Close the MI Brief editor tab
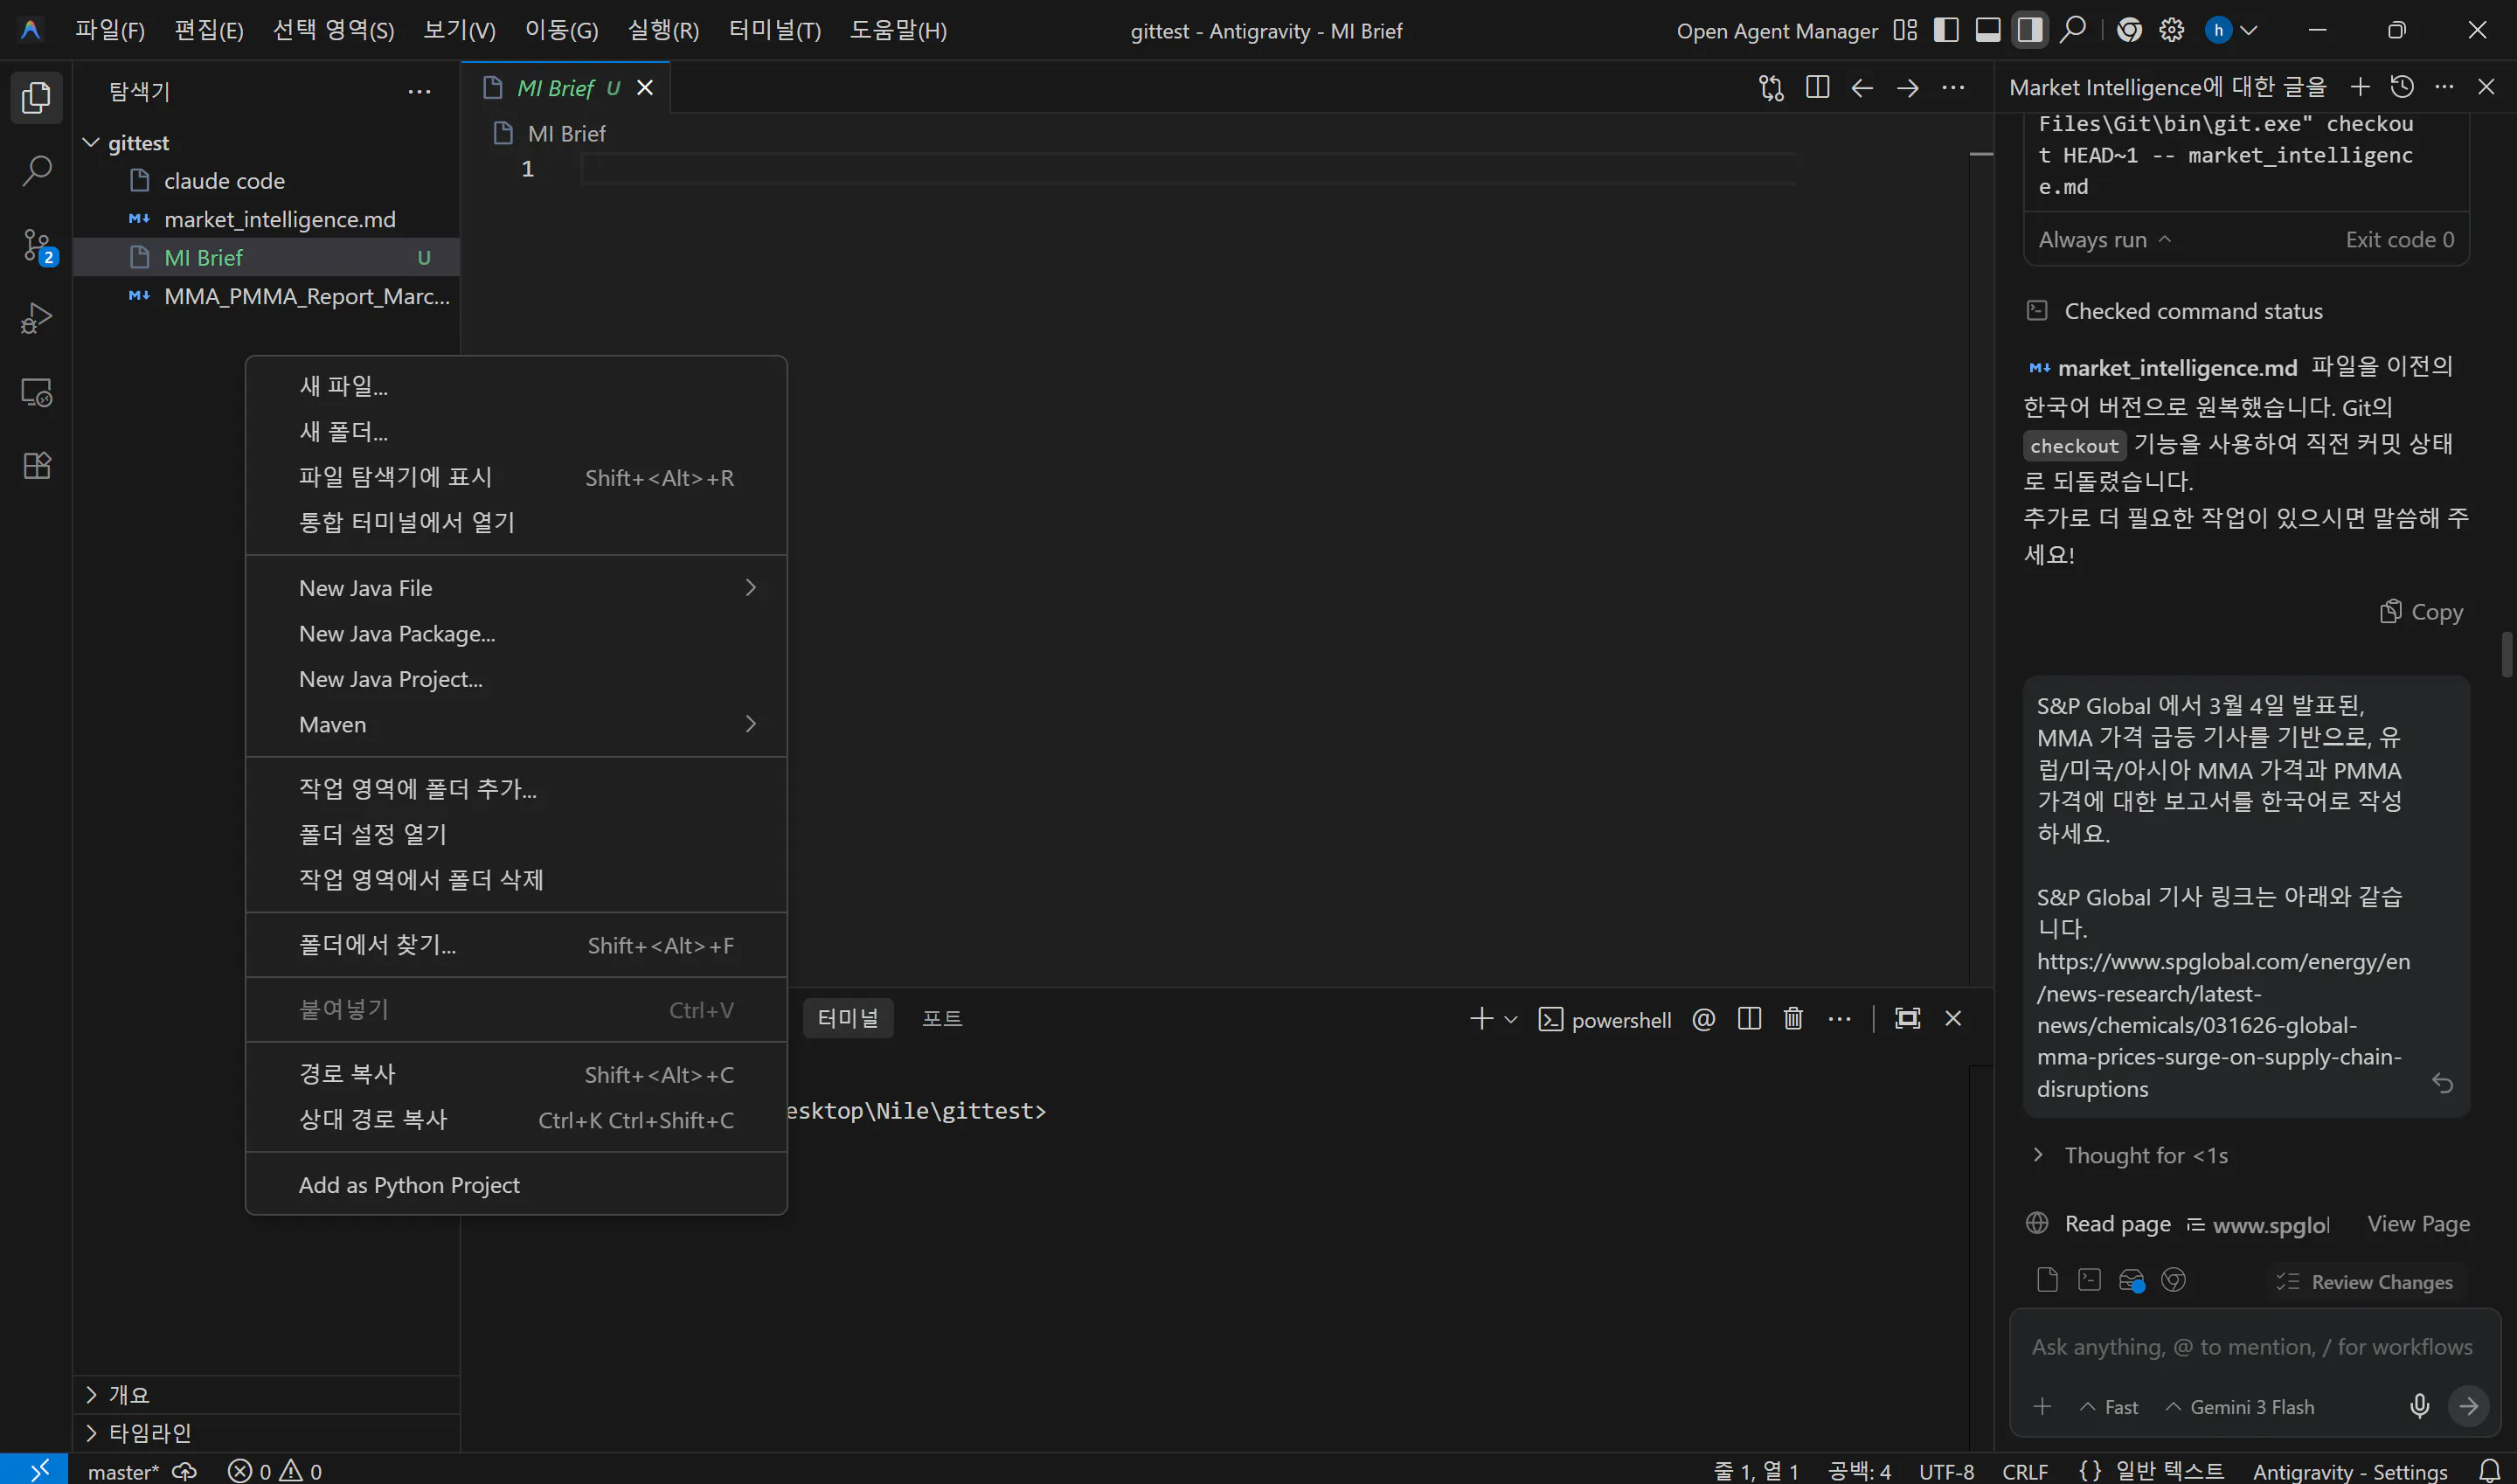 (x=645, y=88)
